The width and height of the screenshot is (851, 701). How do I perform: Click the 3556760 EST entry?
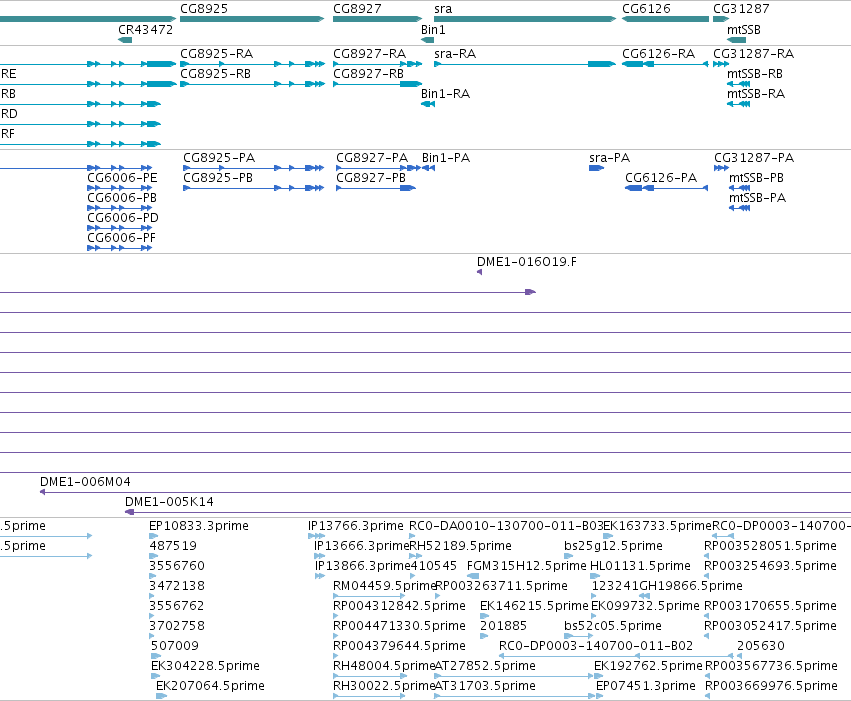coord(177,566)
